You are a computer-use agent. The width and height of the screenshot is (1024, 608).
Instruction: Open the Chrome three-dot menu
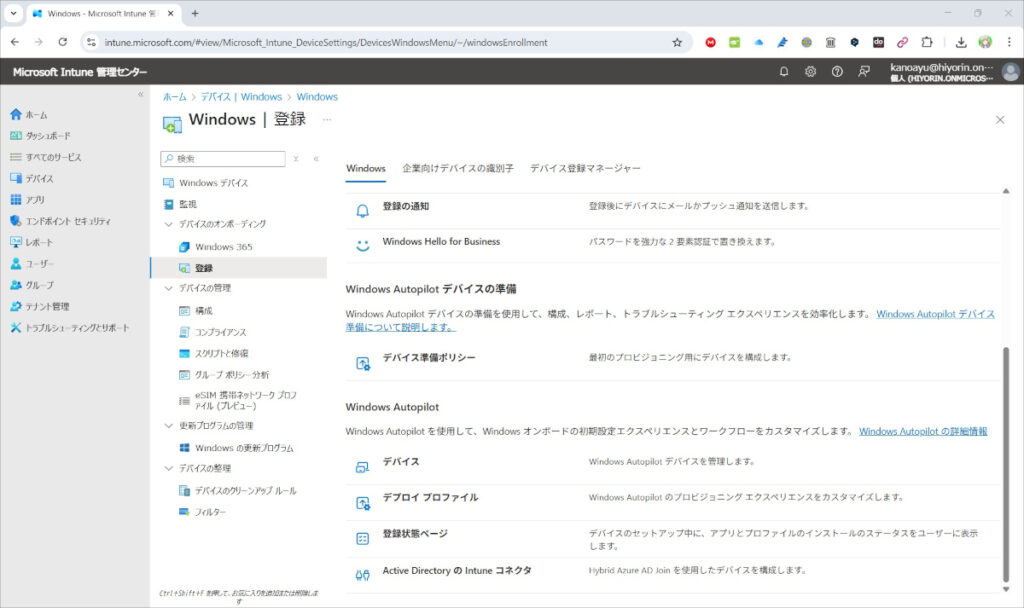[x=1009, y=42]
